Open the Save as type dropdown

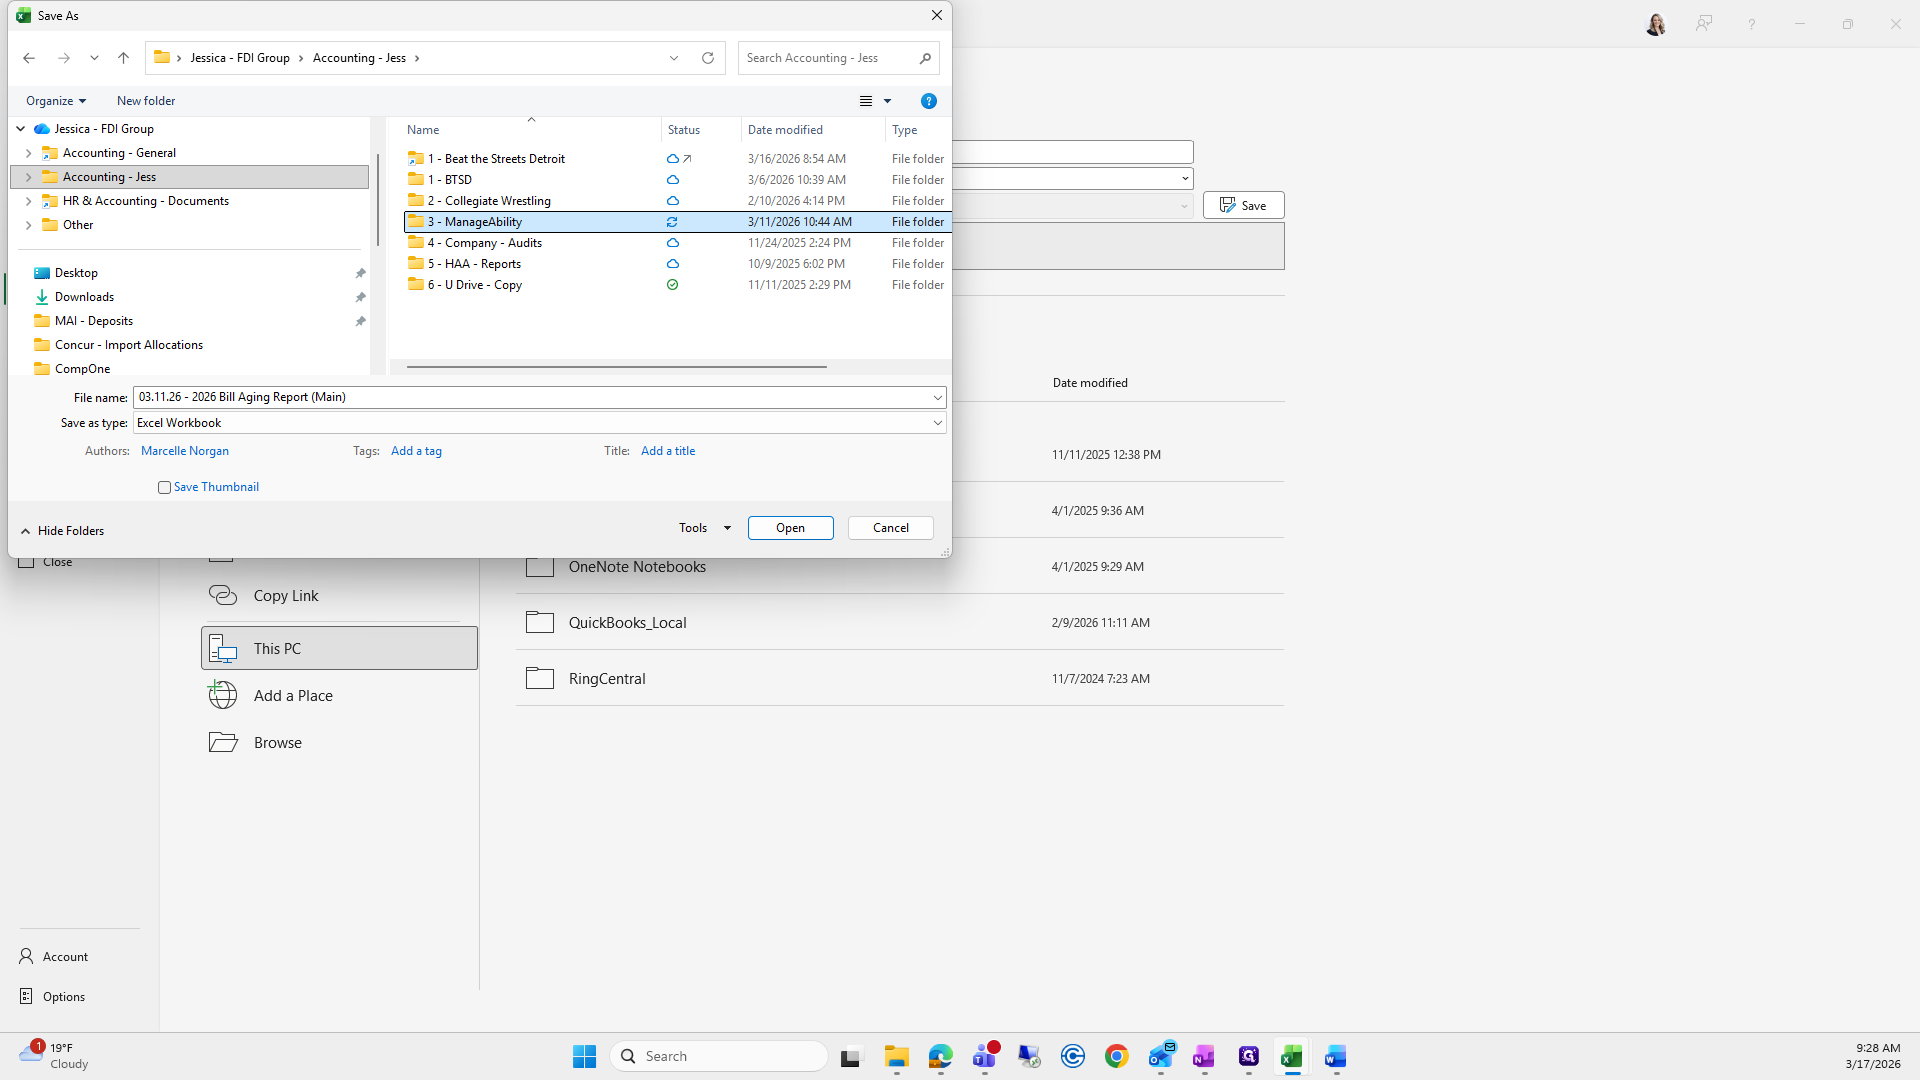[937, 423]
